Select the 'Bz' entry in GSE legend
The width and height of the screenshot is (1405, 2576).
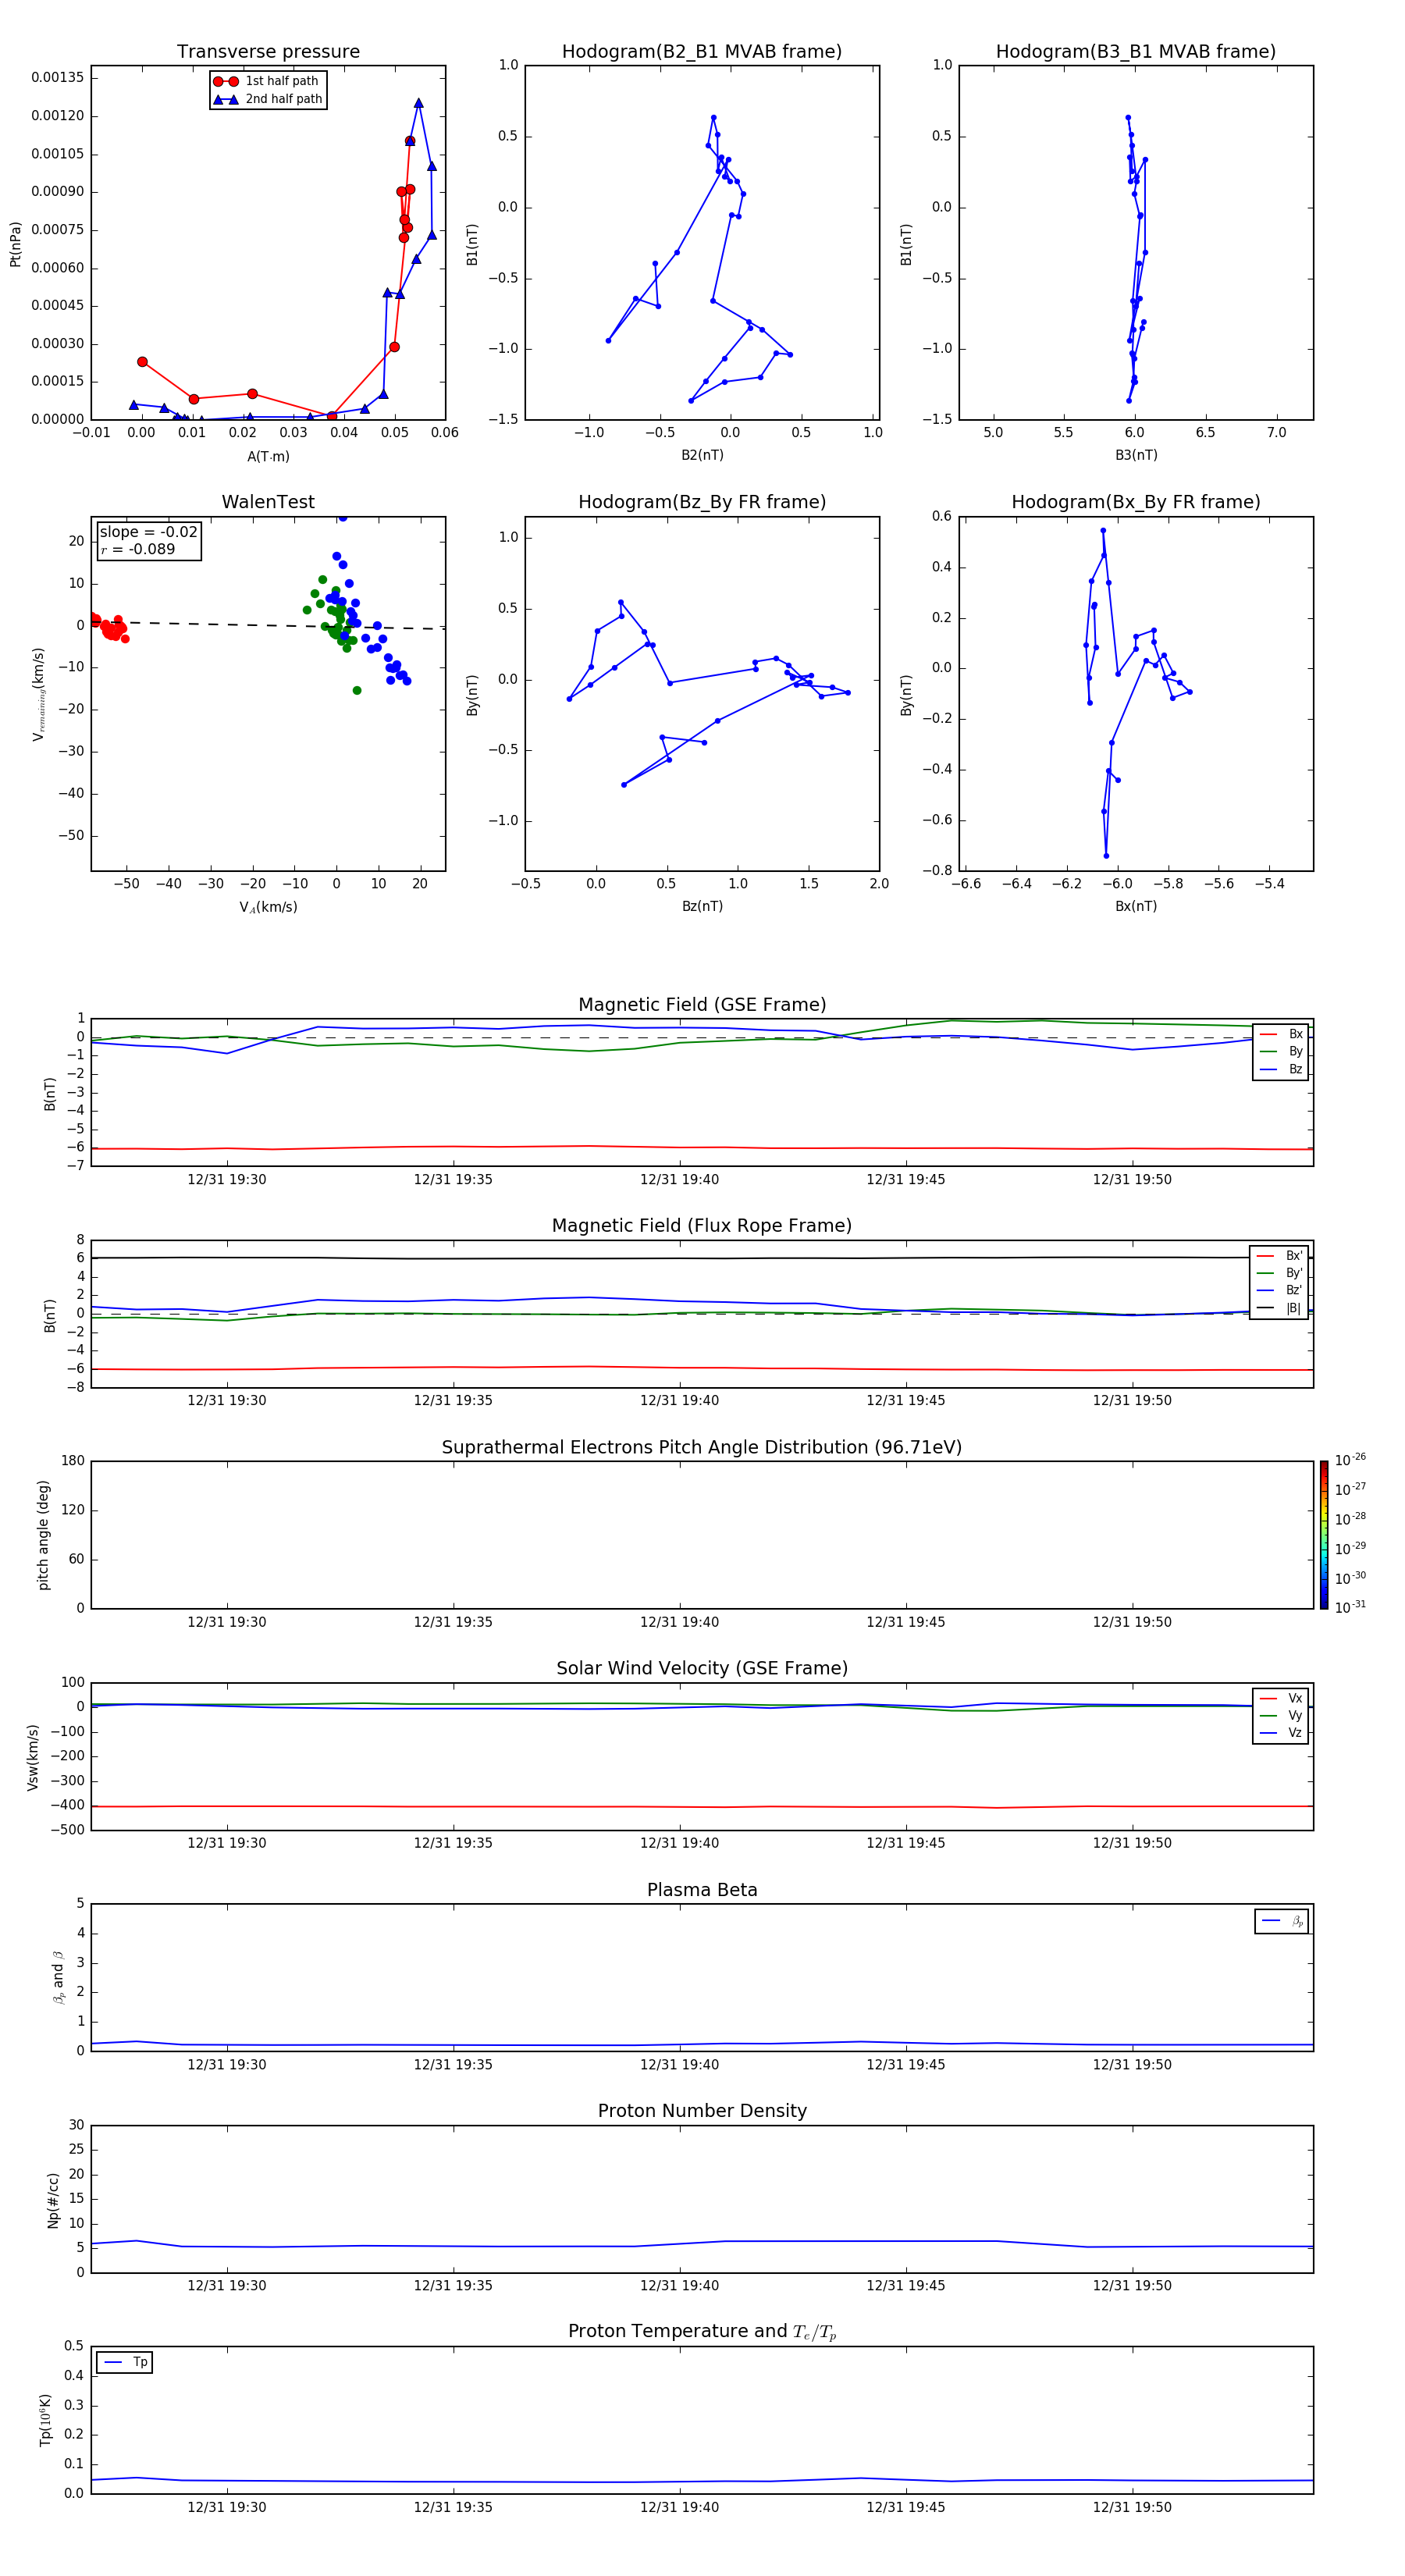click(x=1281, y=1069)
